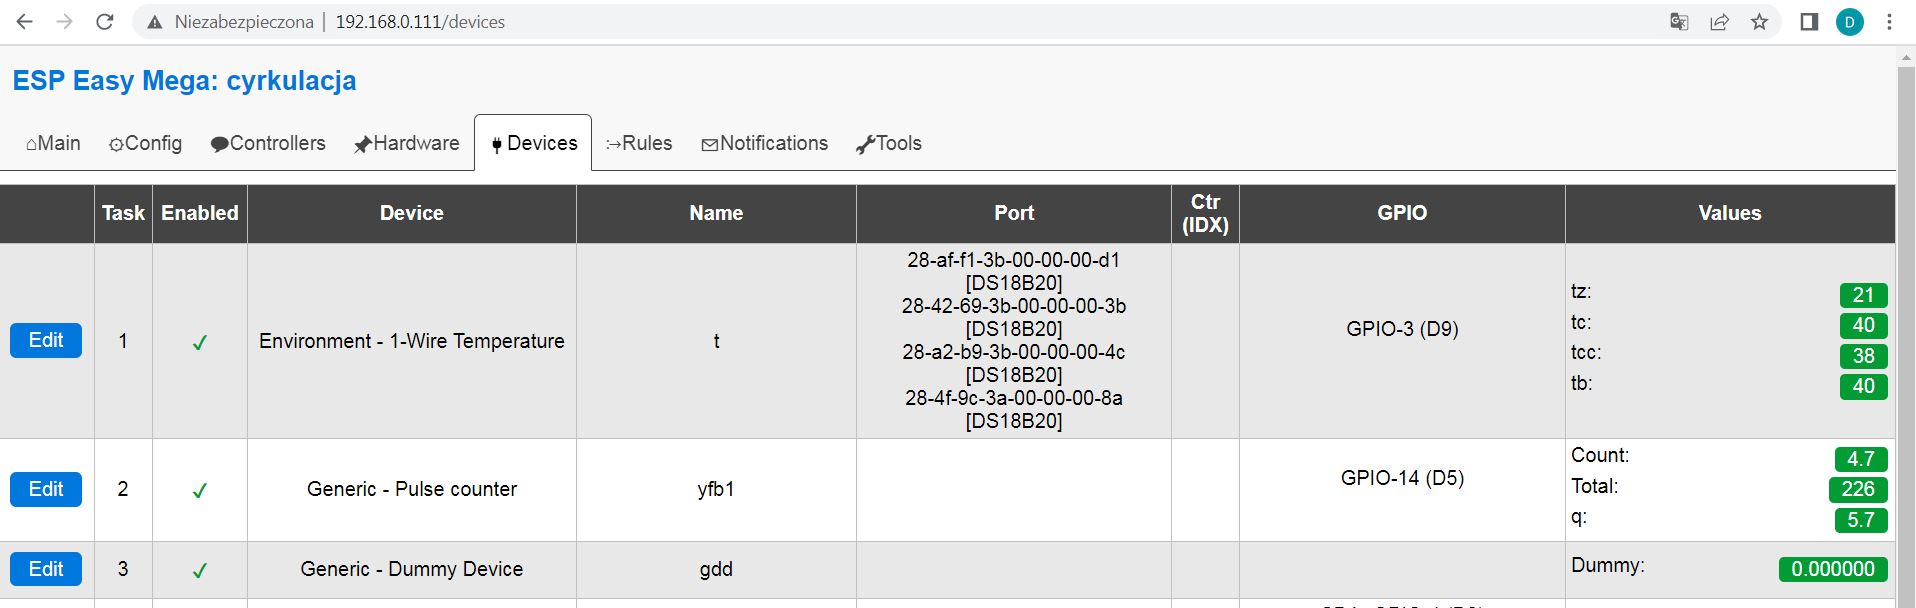Open the Rules tab

(639, 143)
